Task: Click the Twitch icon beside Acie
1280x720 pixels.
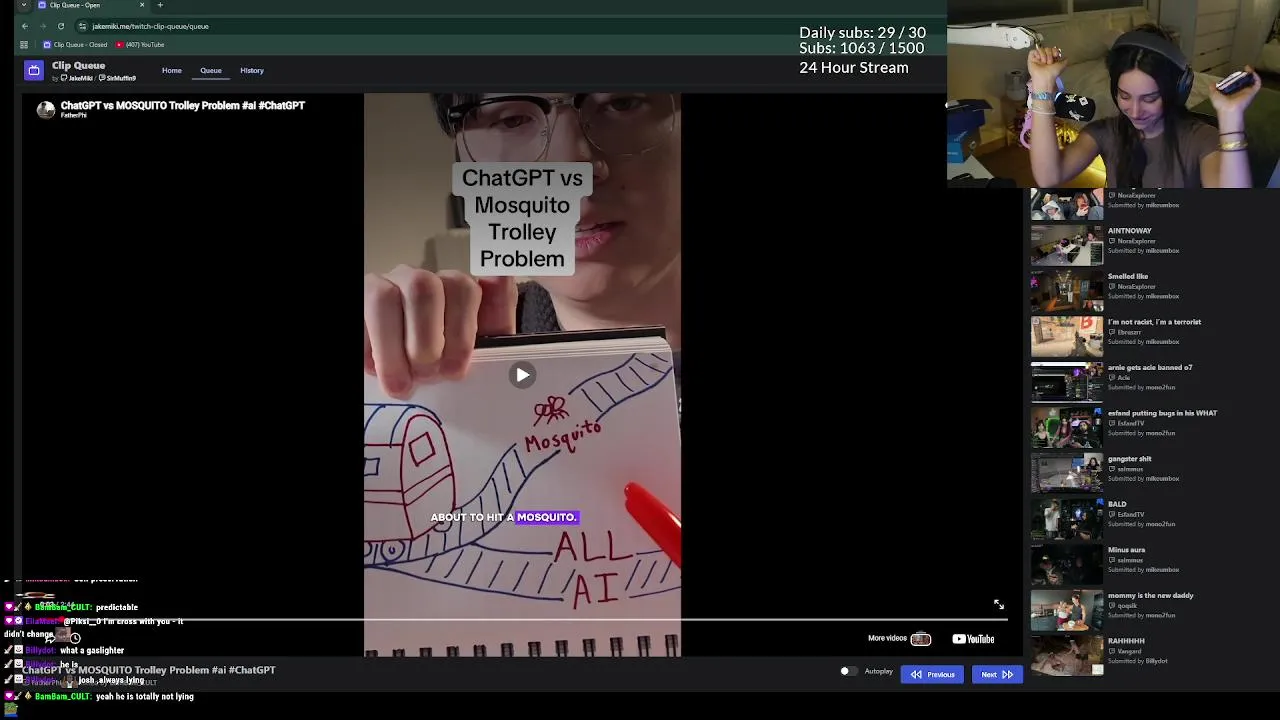Action: tap(1111, 378)
